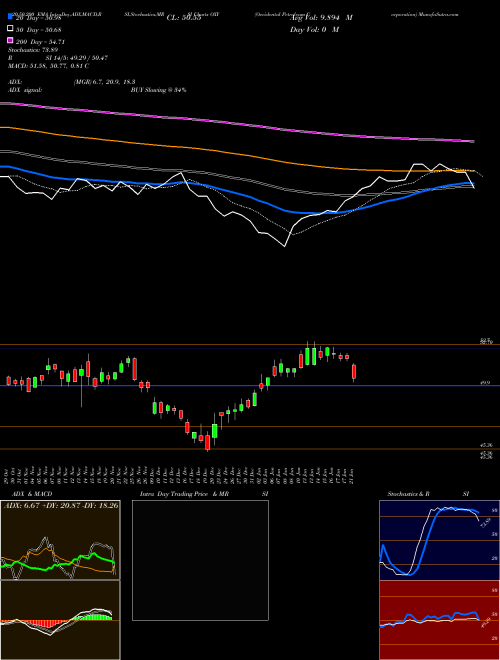Image resolution: width=500 pixels, height=660 pixels.
Task: Click the 'Avg Vol: 9.894 M' text
Action: [x=321, y=18]
